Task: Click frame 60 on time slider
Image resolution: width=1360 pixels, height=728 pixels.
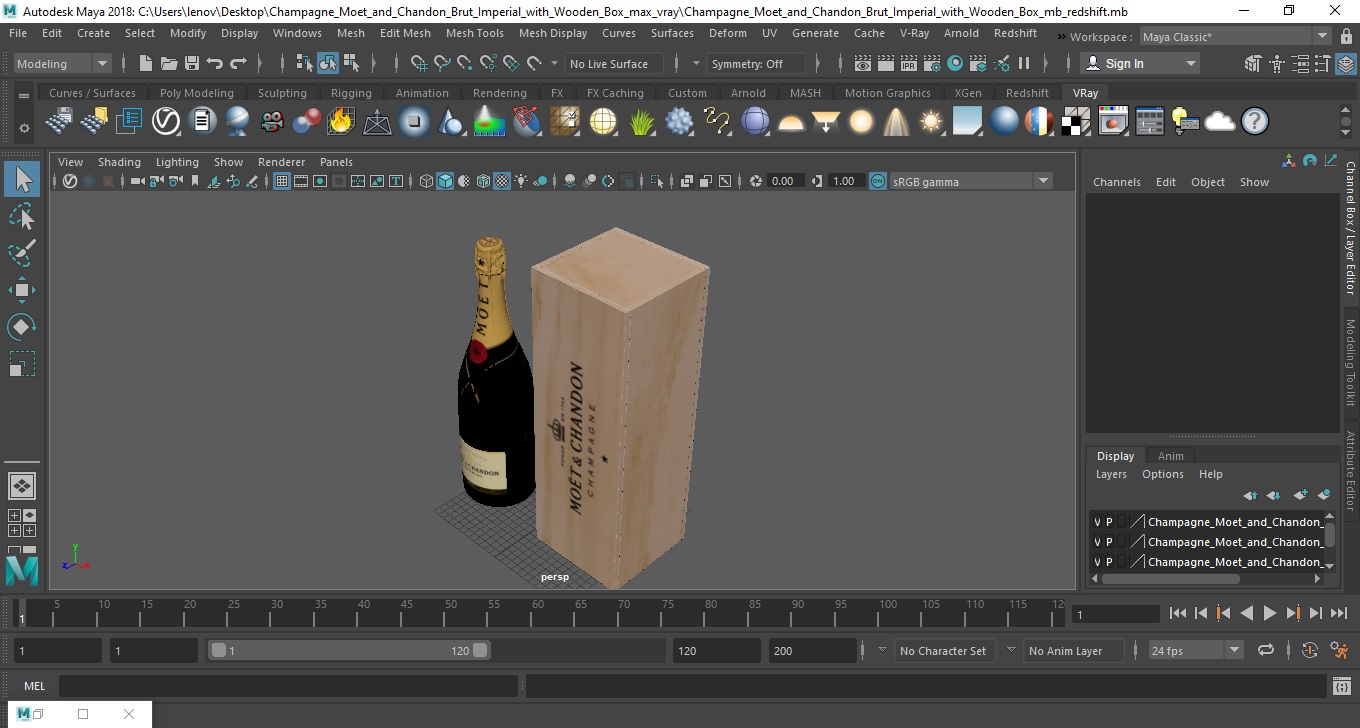Action: point(536,613)
